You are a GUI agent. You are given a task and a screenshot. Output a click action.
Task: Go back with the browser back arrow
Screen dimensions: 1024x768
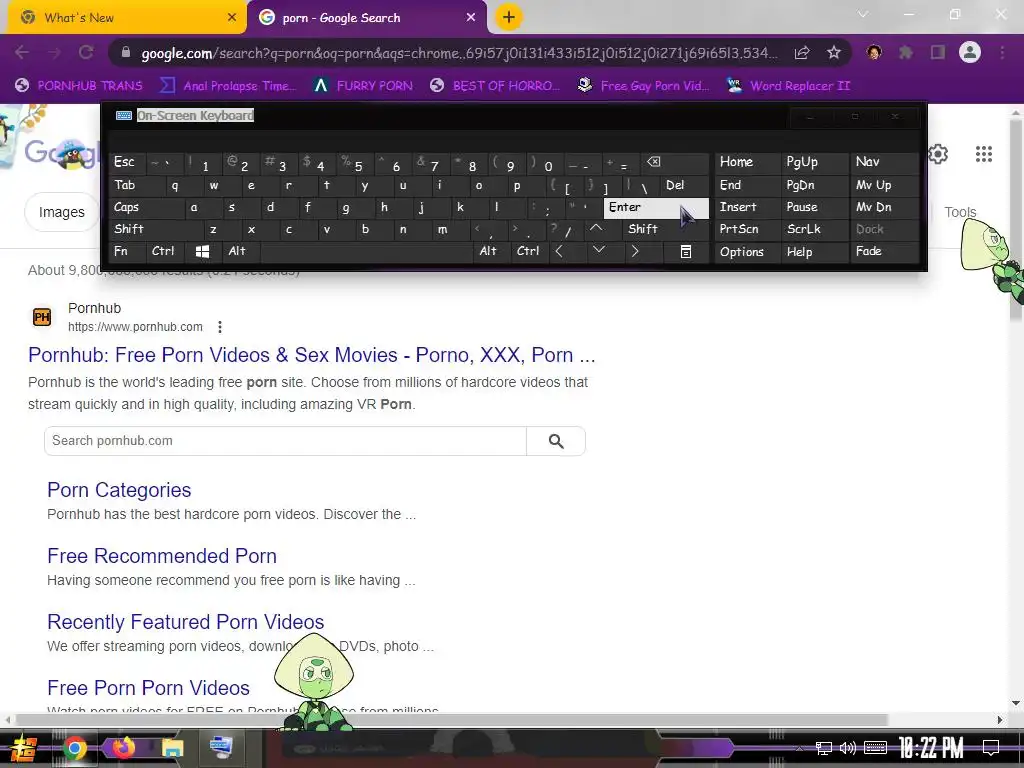[x=22, y=53]
